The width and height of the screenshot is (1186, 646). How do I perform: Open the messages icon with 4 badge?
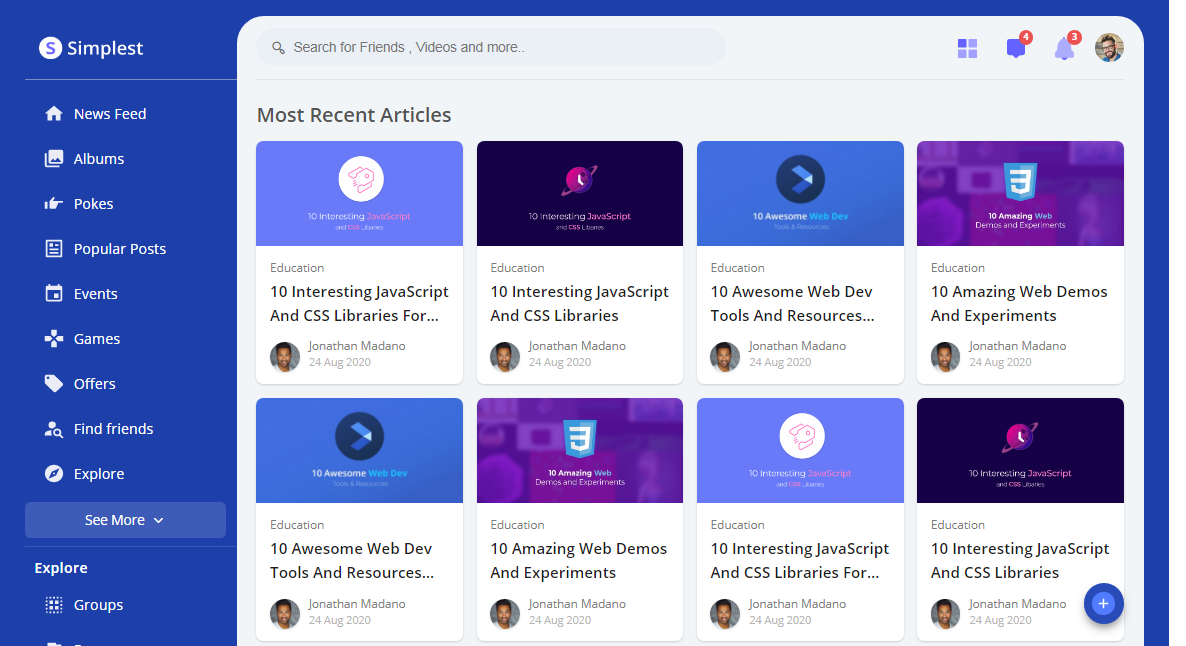click(x=1016, y=48)
